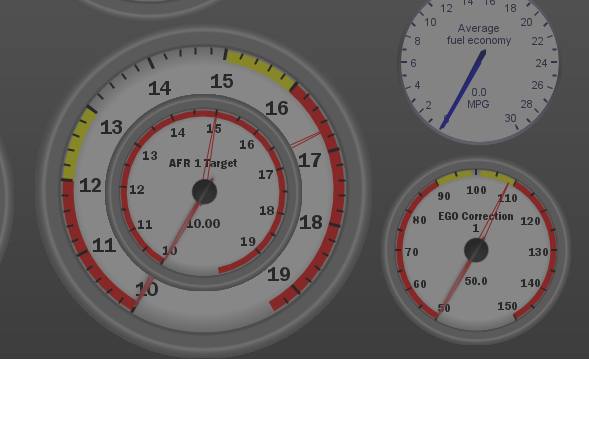The image size is (589, 436).
Task: Click the 30 mark on fuel economy gauge
Action: point(510,118)
